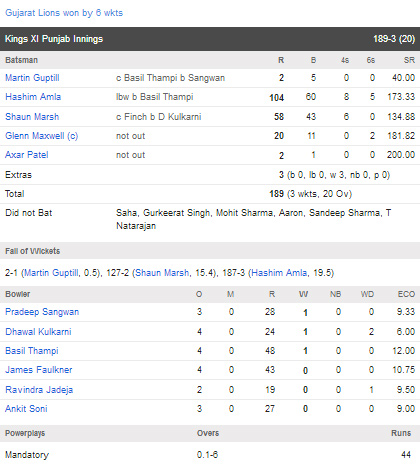Click the Bowler column header
The image size is (420, 470).
point(18,294)
